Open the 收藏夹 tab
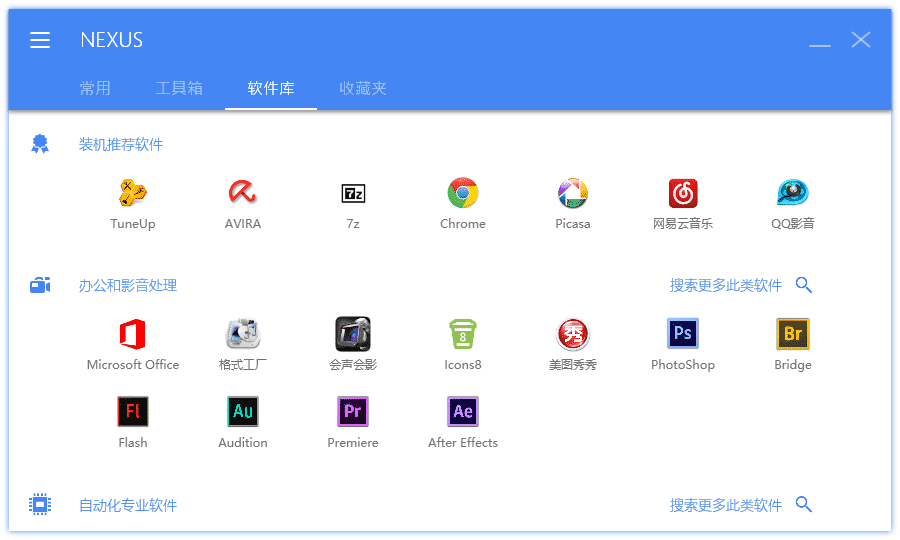The image size is (900, 540). (x=363, y=88)
